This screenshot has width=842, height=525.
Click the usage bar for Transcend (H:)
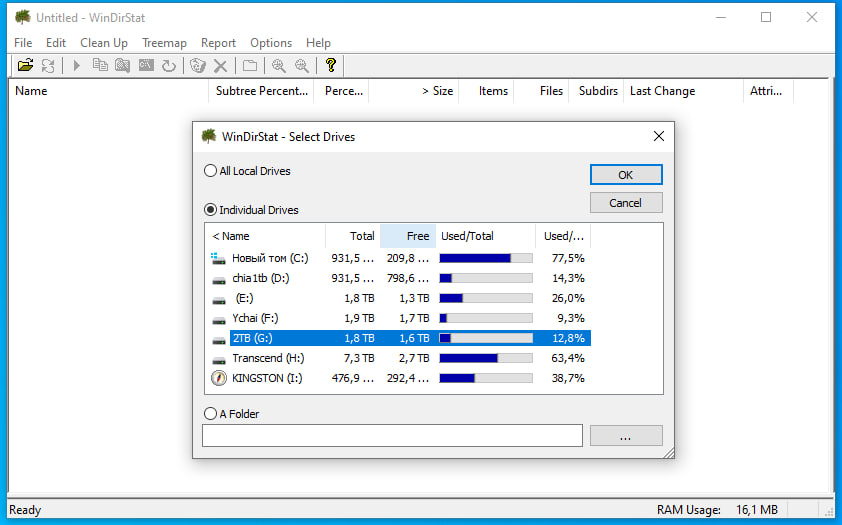[486, 358]
